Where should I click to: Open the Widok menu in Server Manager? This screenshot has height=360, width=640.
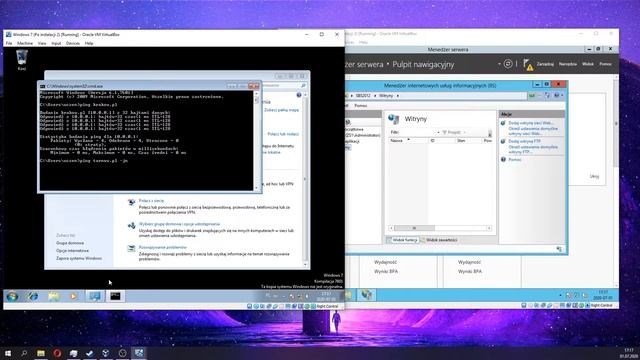[588, 64]
